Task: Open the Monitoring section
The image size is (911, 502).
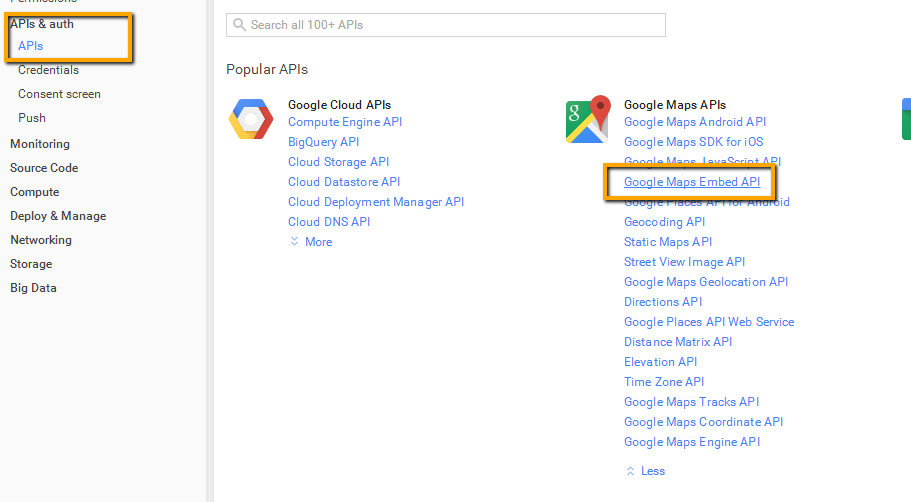Action: (40, 144)
